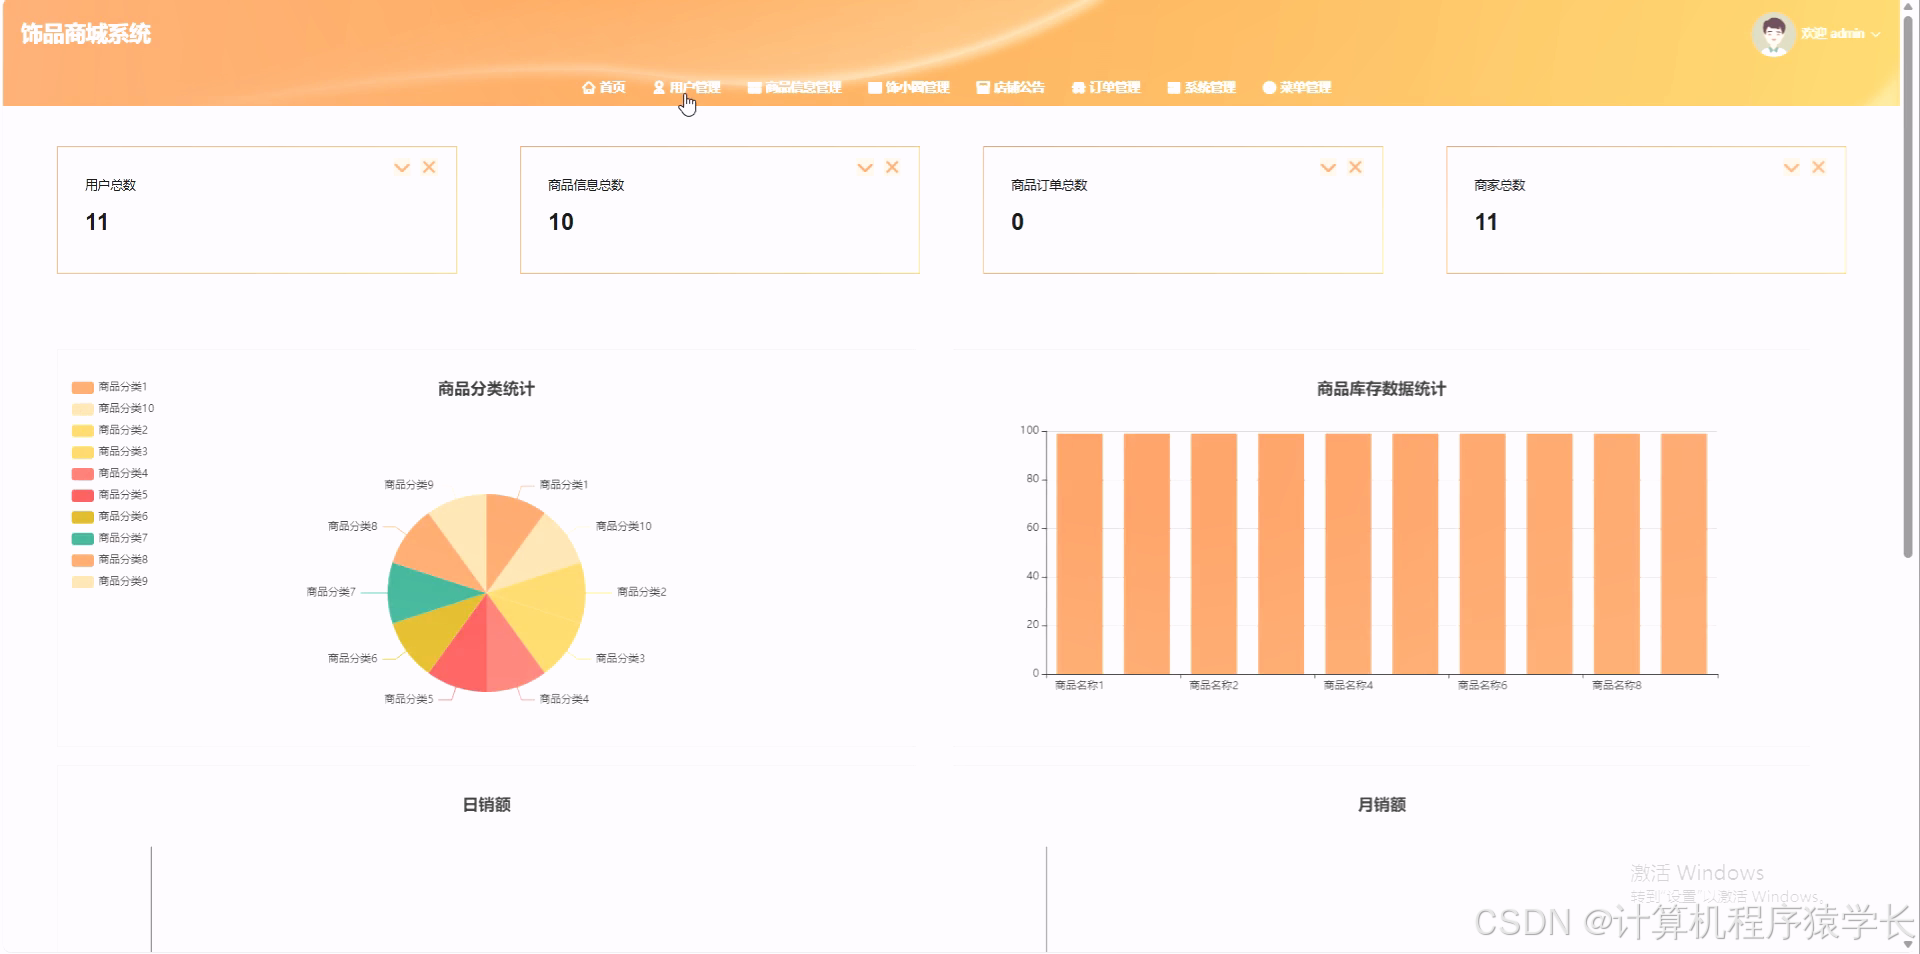
Task: Click the round icon of 菜单管理
Action: pyautogui.click(x=1269, y=88)
